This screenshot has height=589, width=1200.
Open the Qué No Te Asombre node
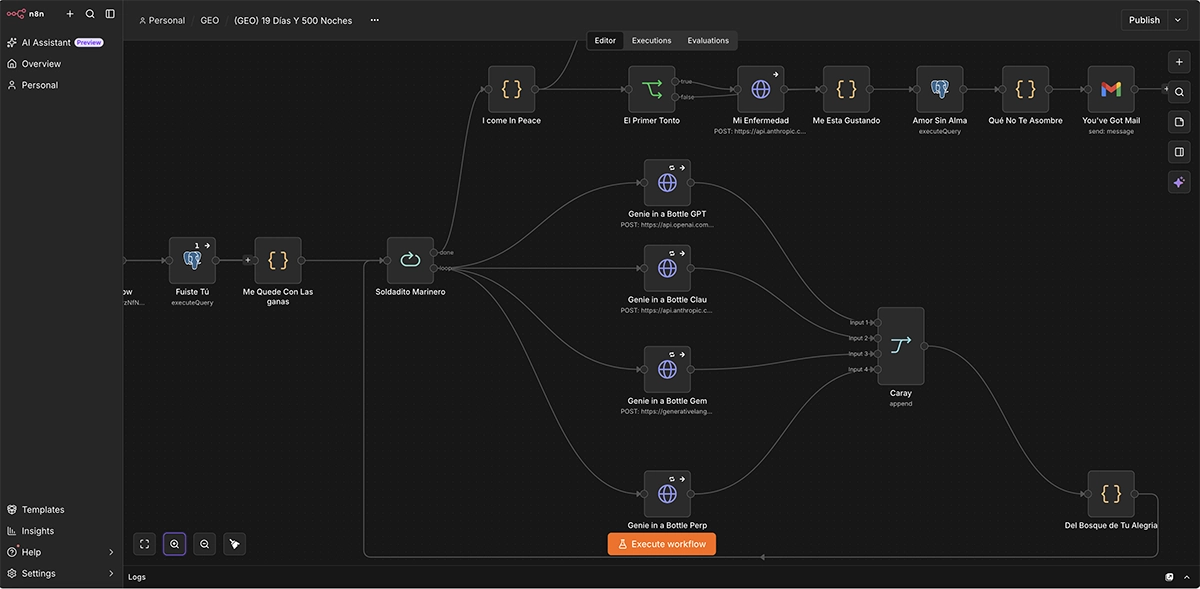click(1026, 89)
